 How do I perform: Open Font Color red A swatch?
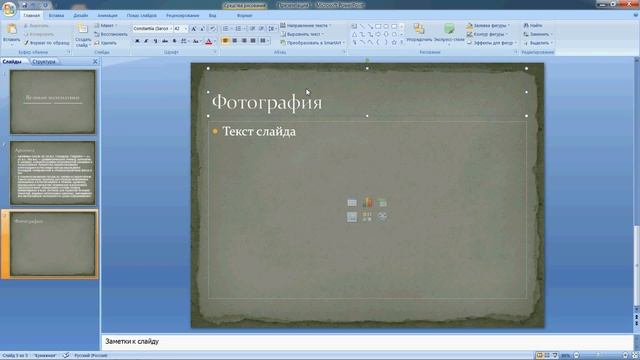208,41
